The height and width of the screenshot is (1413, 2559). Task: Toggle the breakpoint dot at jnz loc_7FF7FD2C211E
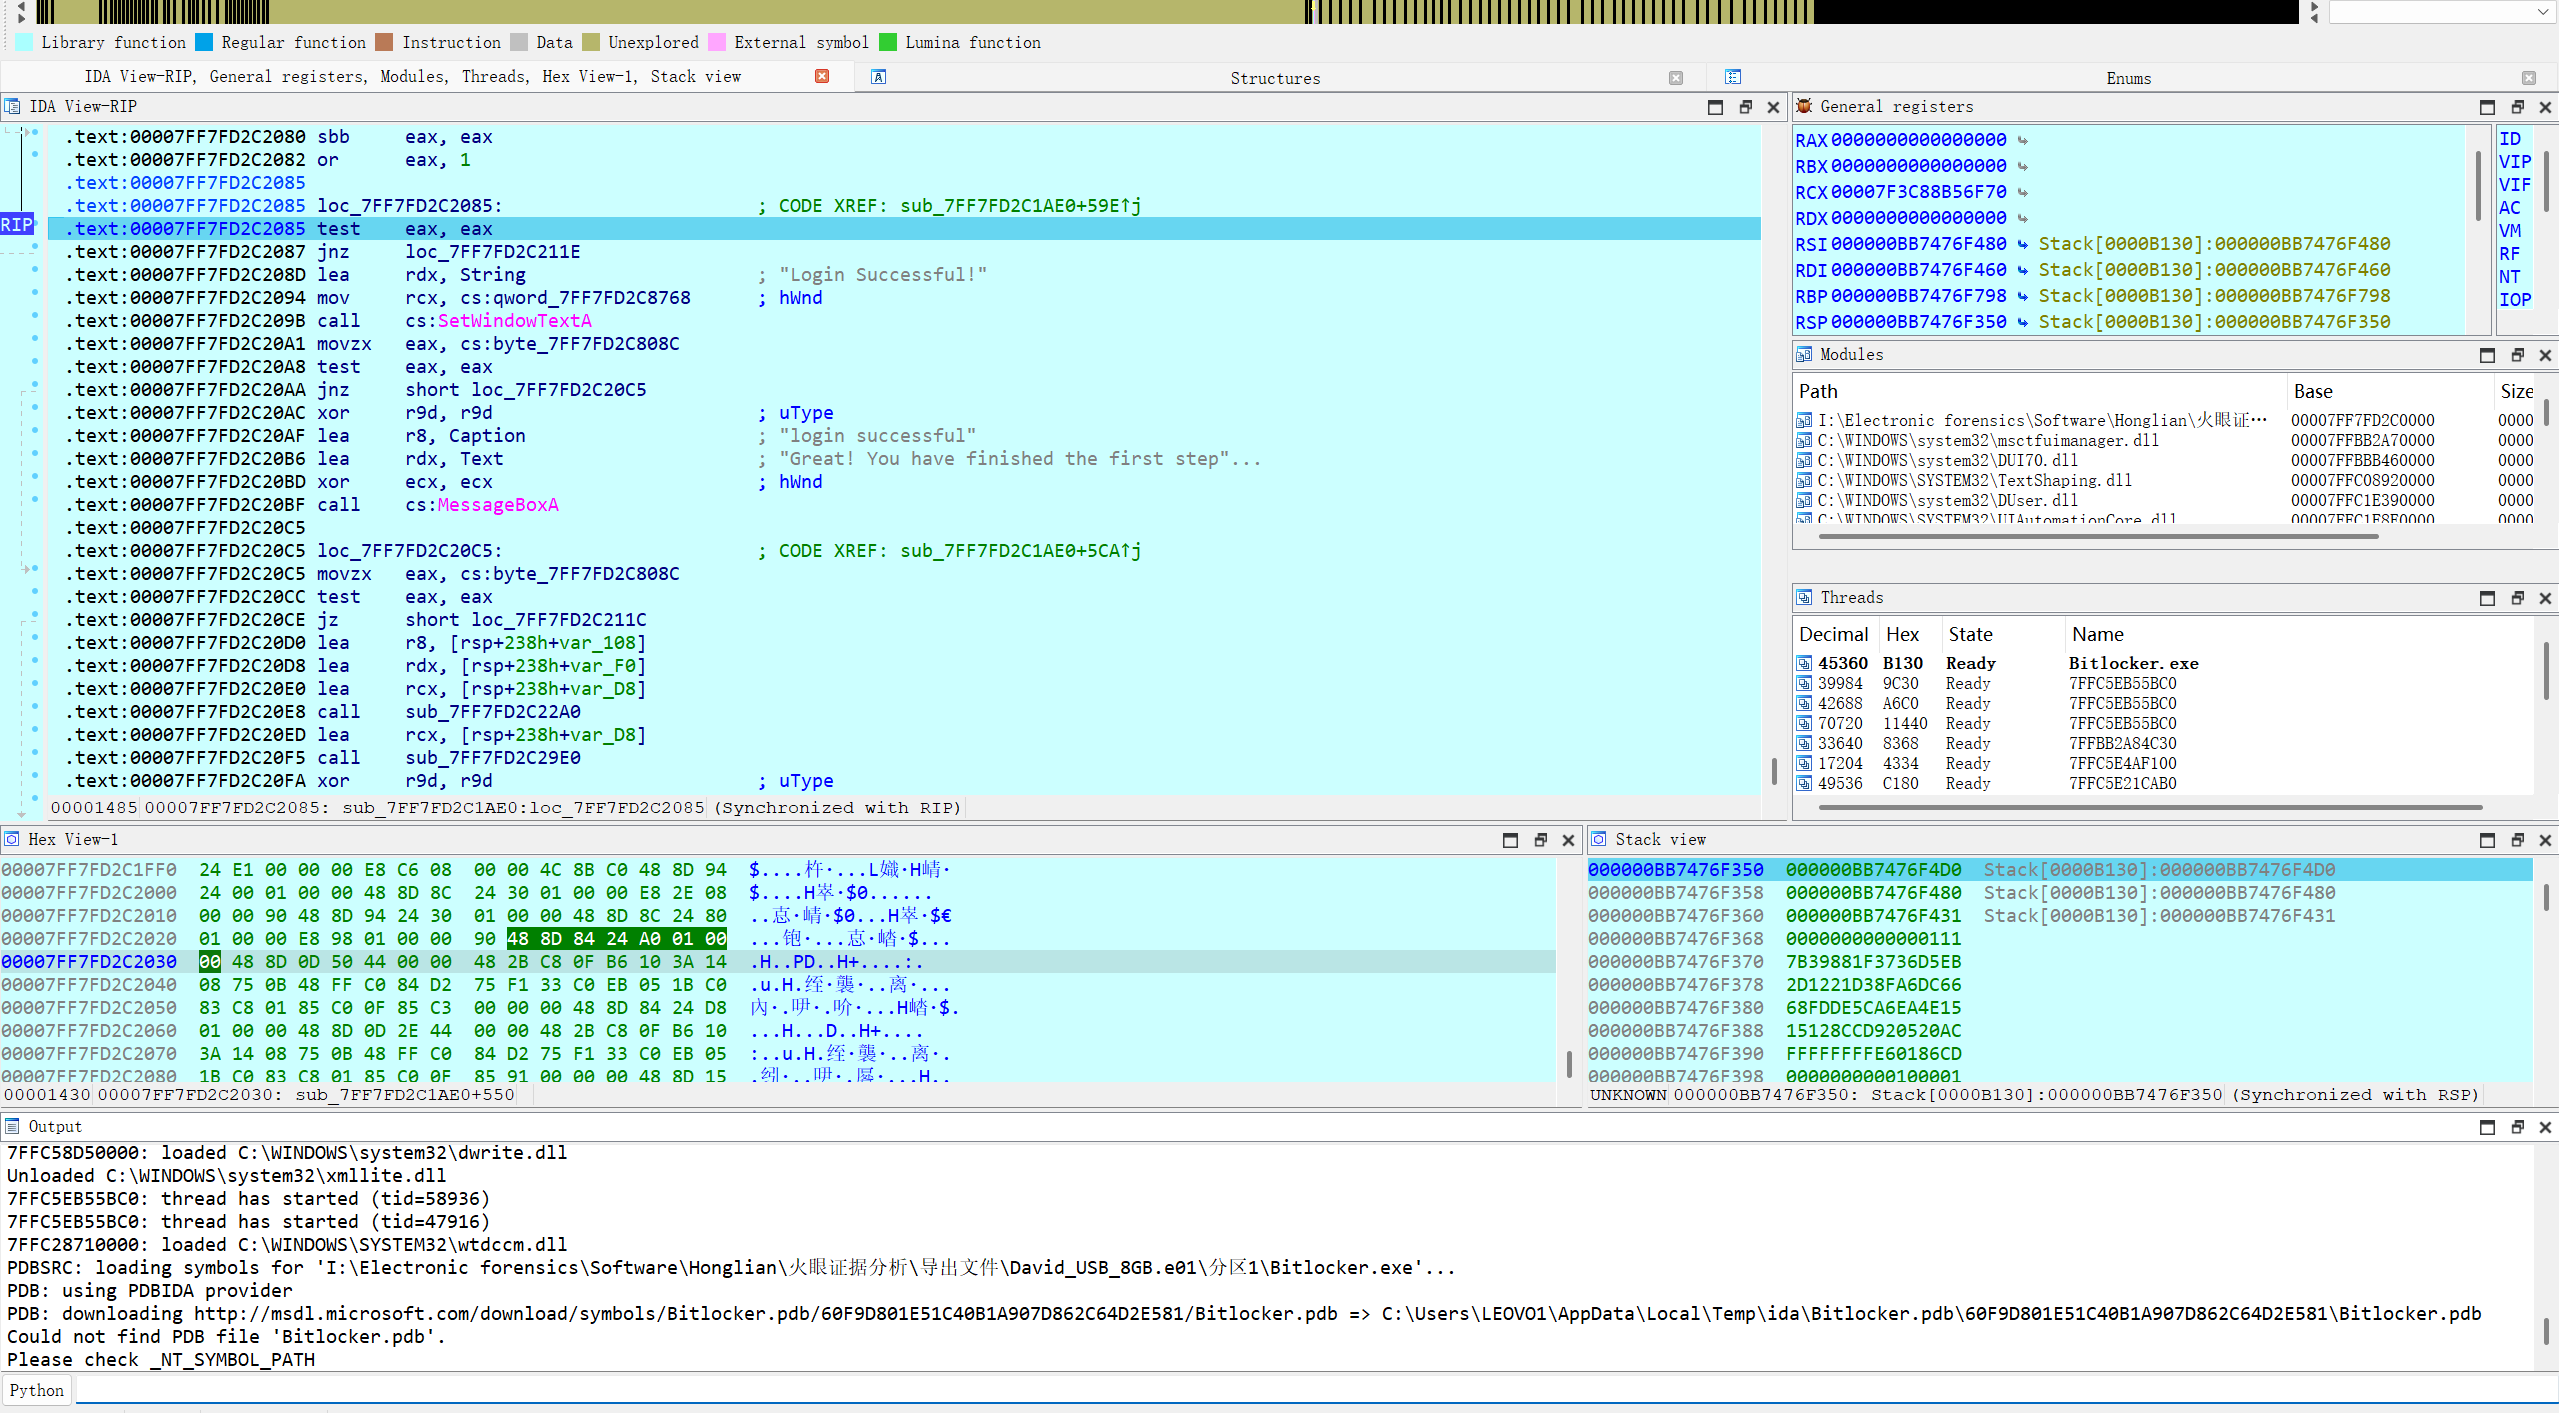pos(35,247)
